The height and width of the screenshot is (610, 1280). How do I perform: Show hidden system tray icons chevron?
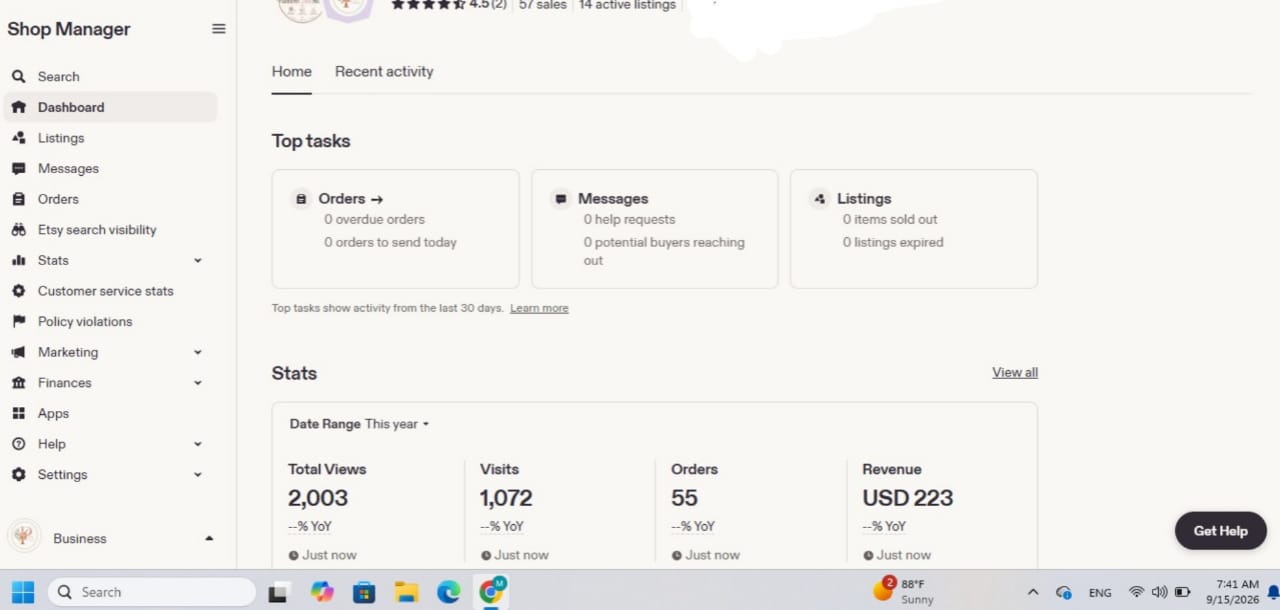pyautogui.click(x=1033, y=592)
